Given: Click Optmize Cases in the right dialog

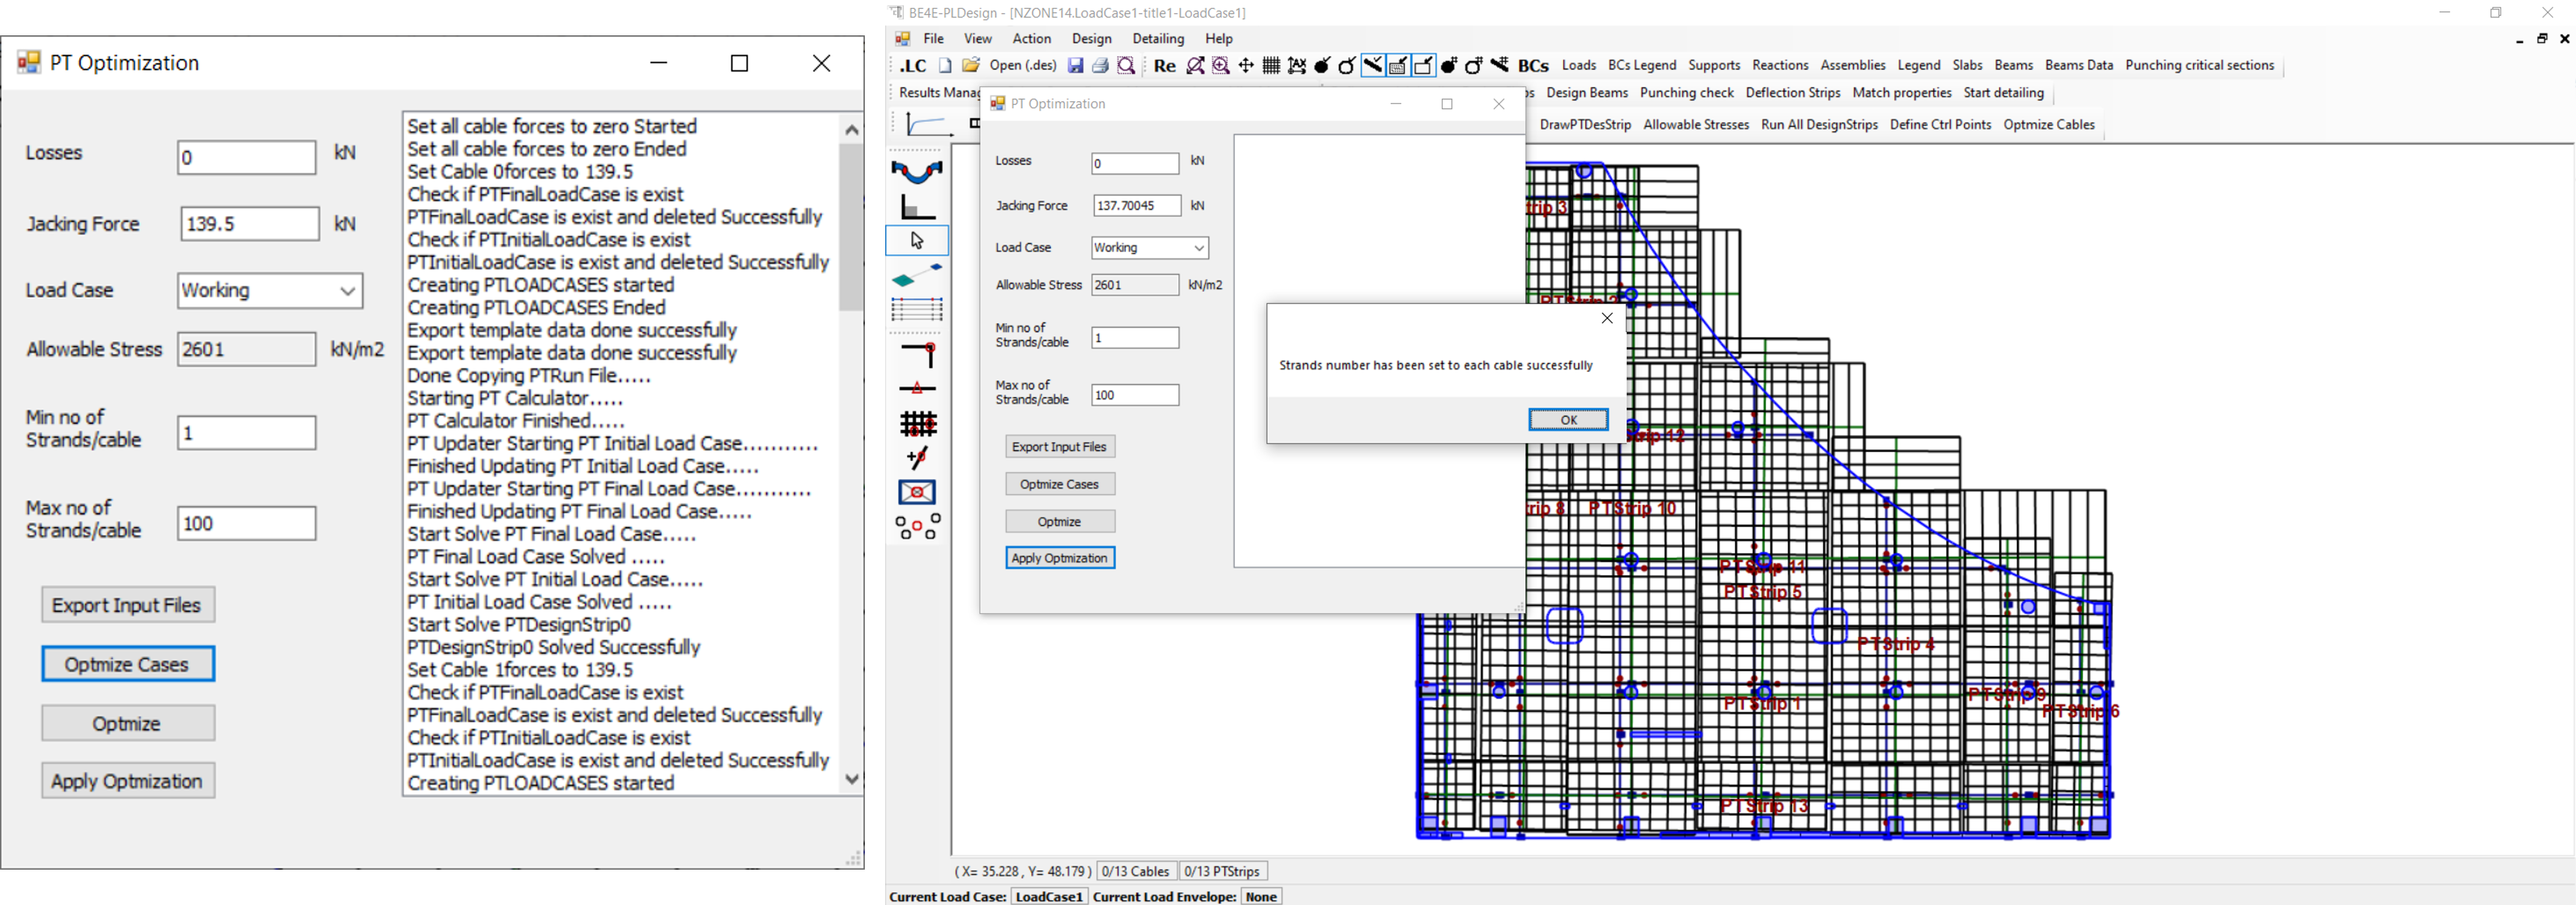Looking at the screenshot, I should click(1059, 484).
